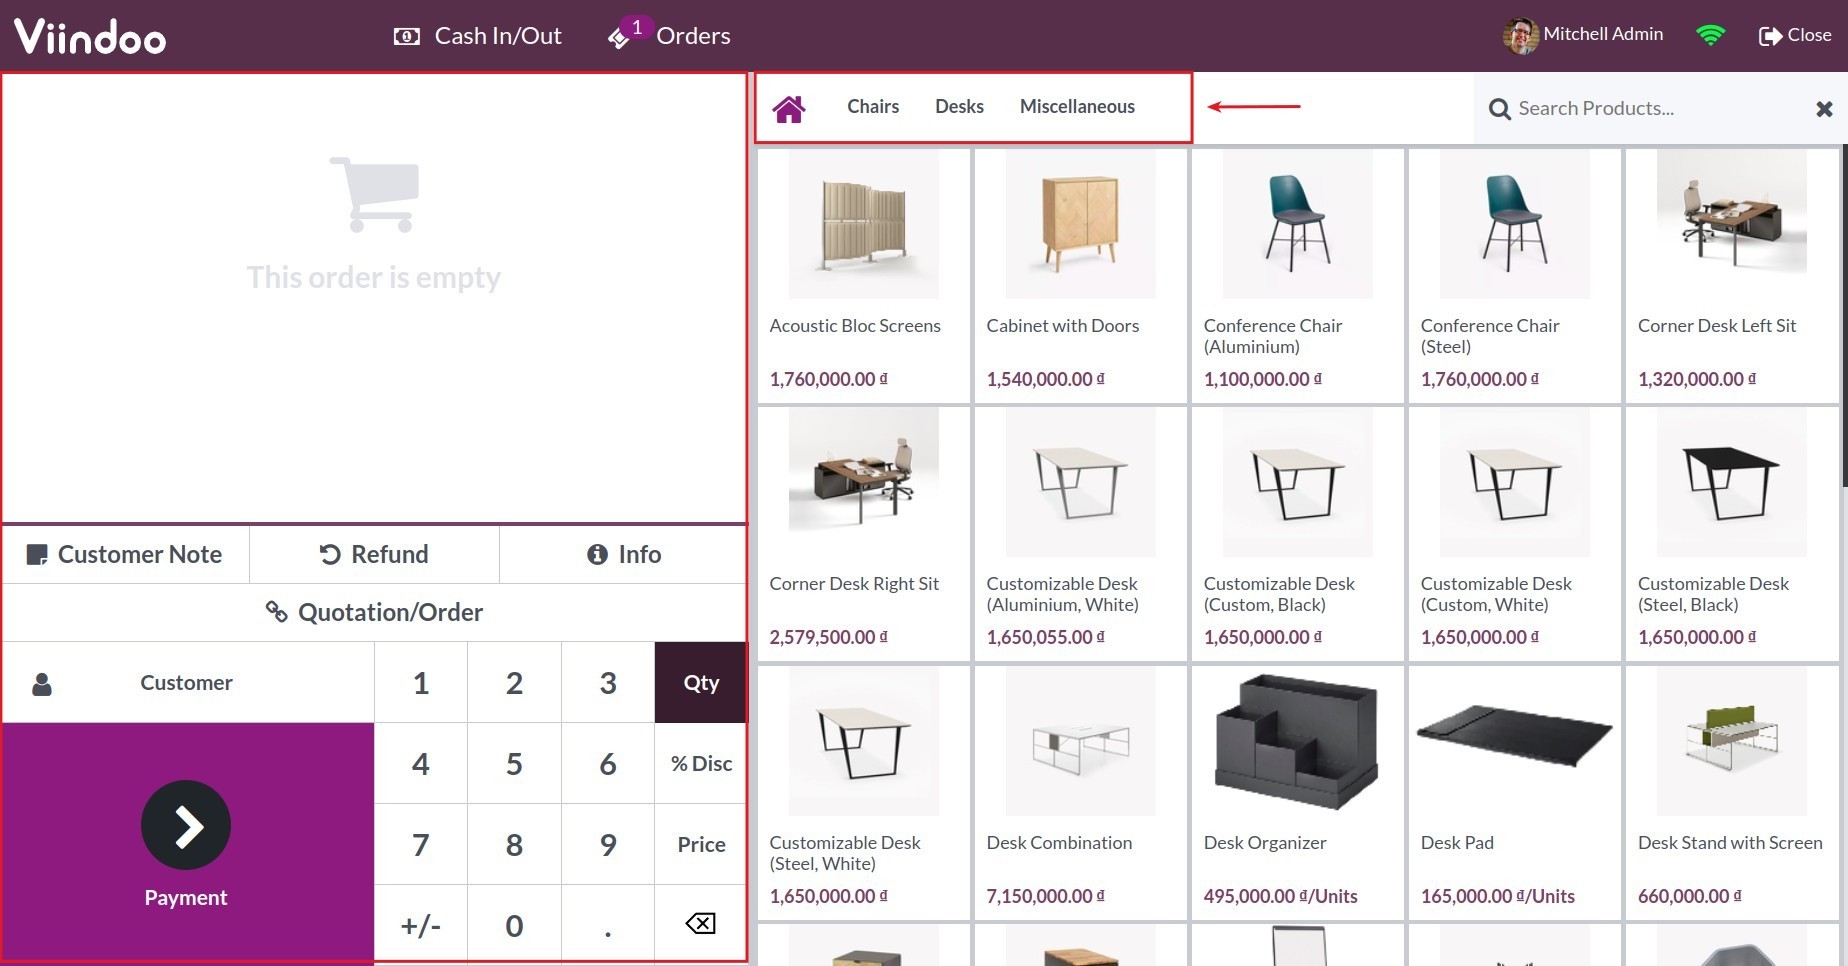Click the Quotation/Order link icon
The image size is (1848, 966).
click(277, 611)
